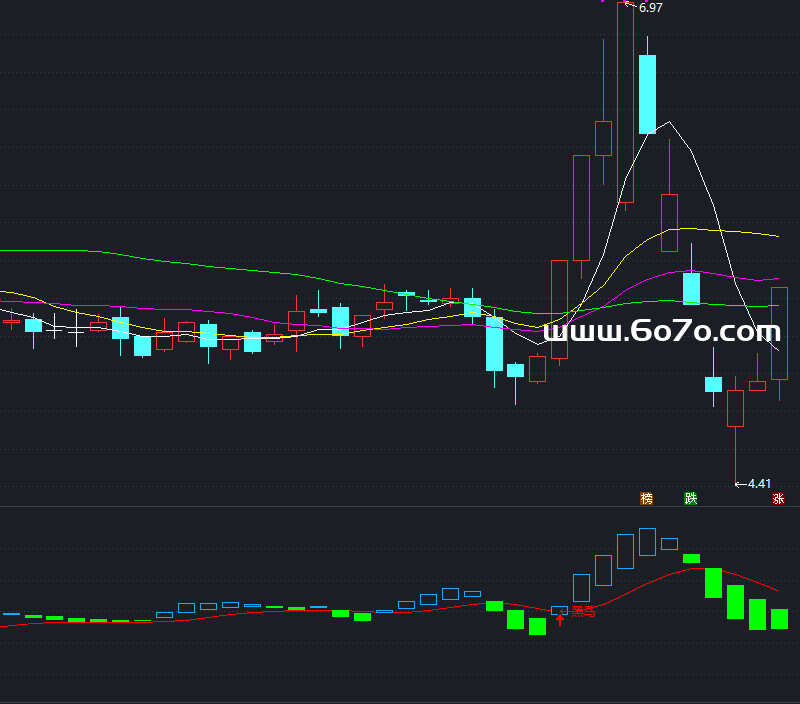Click the green 跌 badge icon
800x704 pixels.
690,498
